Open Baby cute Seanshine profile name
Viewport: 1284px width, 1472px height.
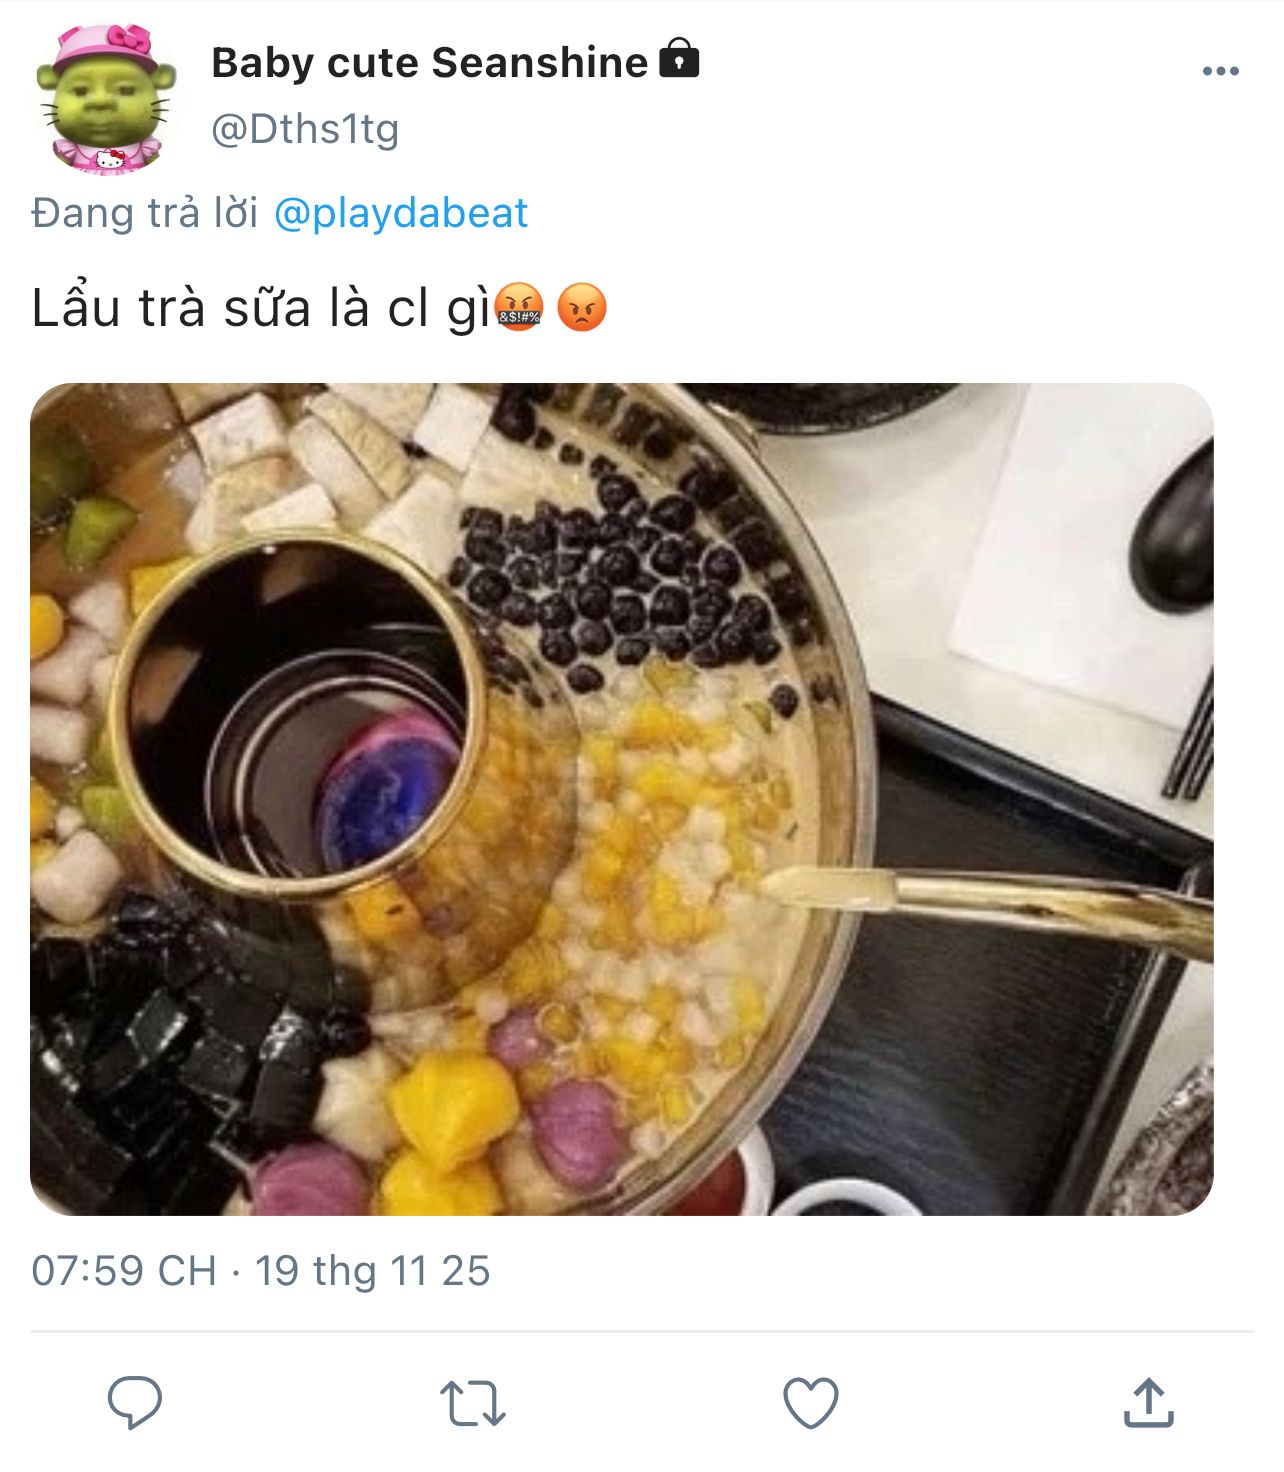coord(430,63)
